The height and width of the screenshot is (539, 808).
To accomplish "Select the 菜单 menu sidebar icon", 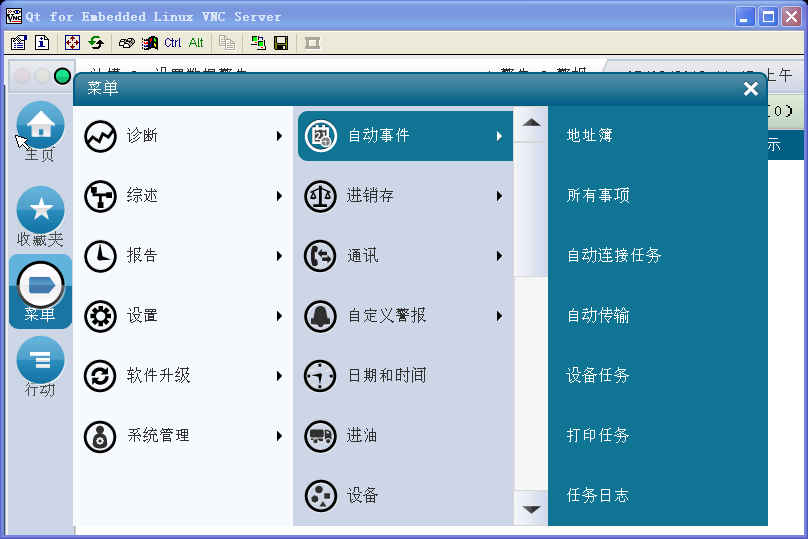I will (x=40, y=286).
